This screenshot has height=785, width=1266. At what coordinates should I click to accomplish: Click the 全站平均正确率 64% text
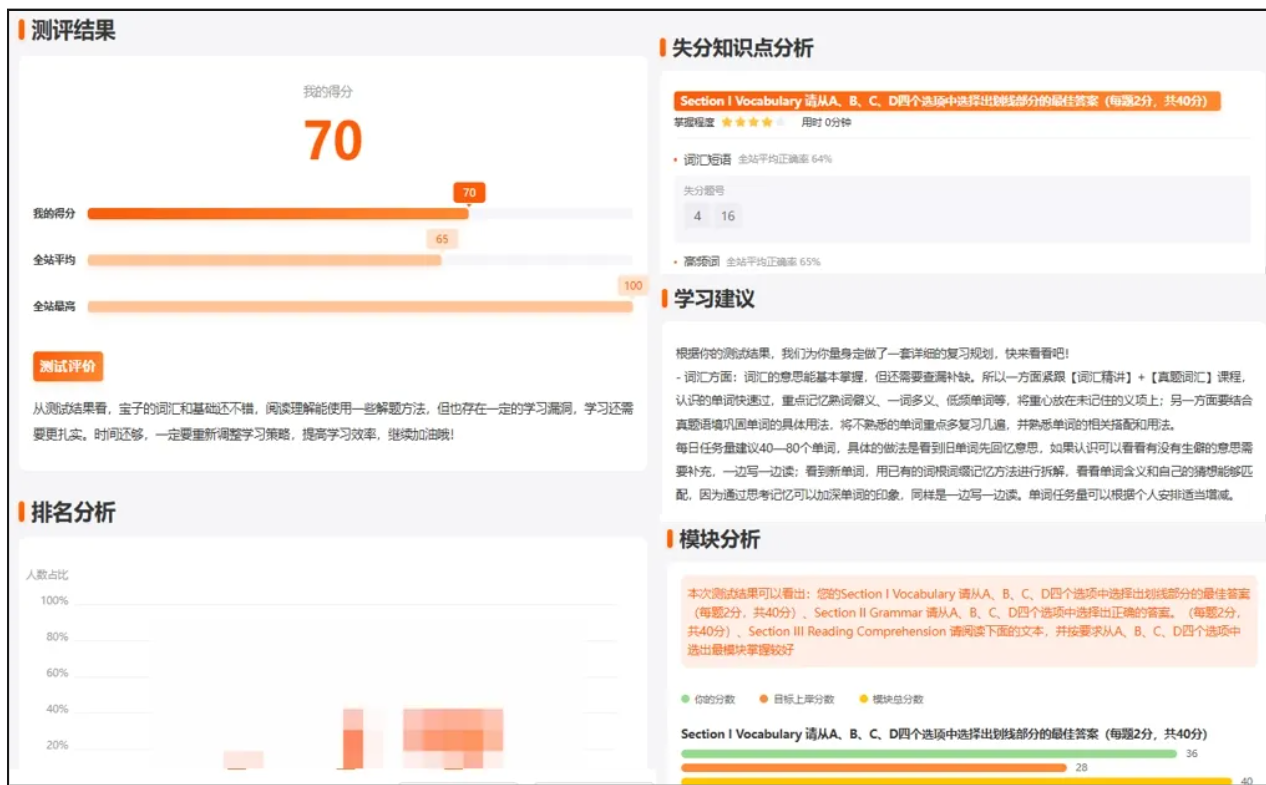[x=785, y=159]
